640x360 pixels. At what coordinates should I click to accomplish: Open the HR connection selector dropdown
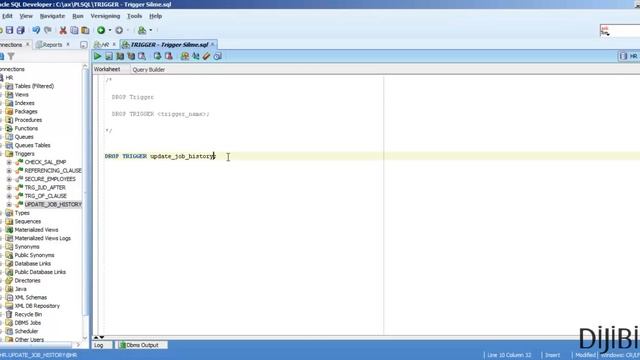(629, 56)
